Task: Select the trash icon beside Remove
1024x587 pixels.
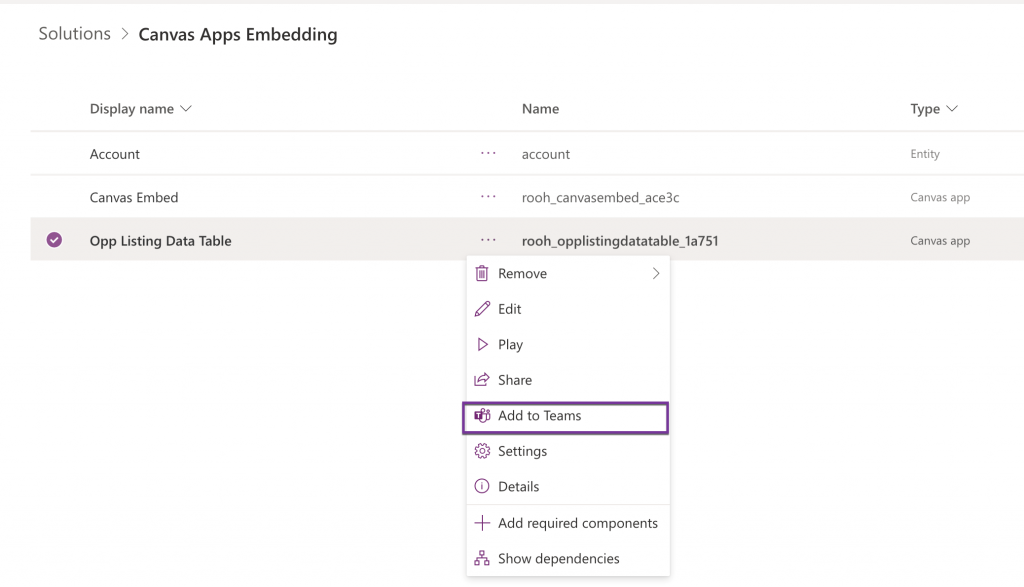Action: [x=484, y=273]
